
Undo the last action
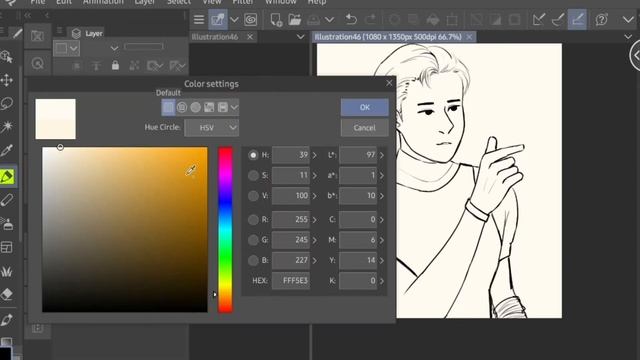[351, 20]
